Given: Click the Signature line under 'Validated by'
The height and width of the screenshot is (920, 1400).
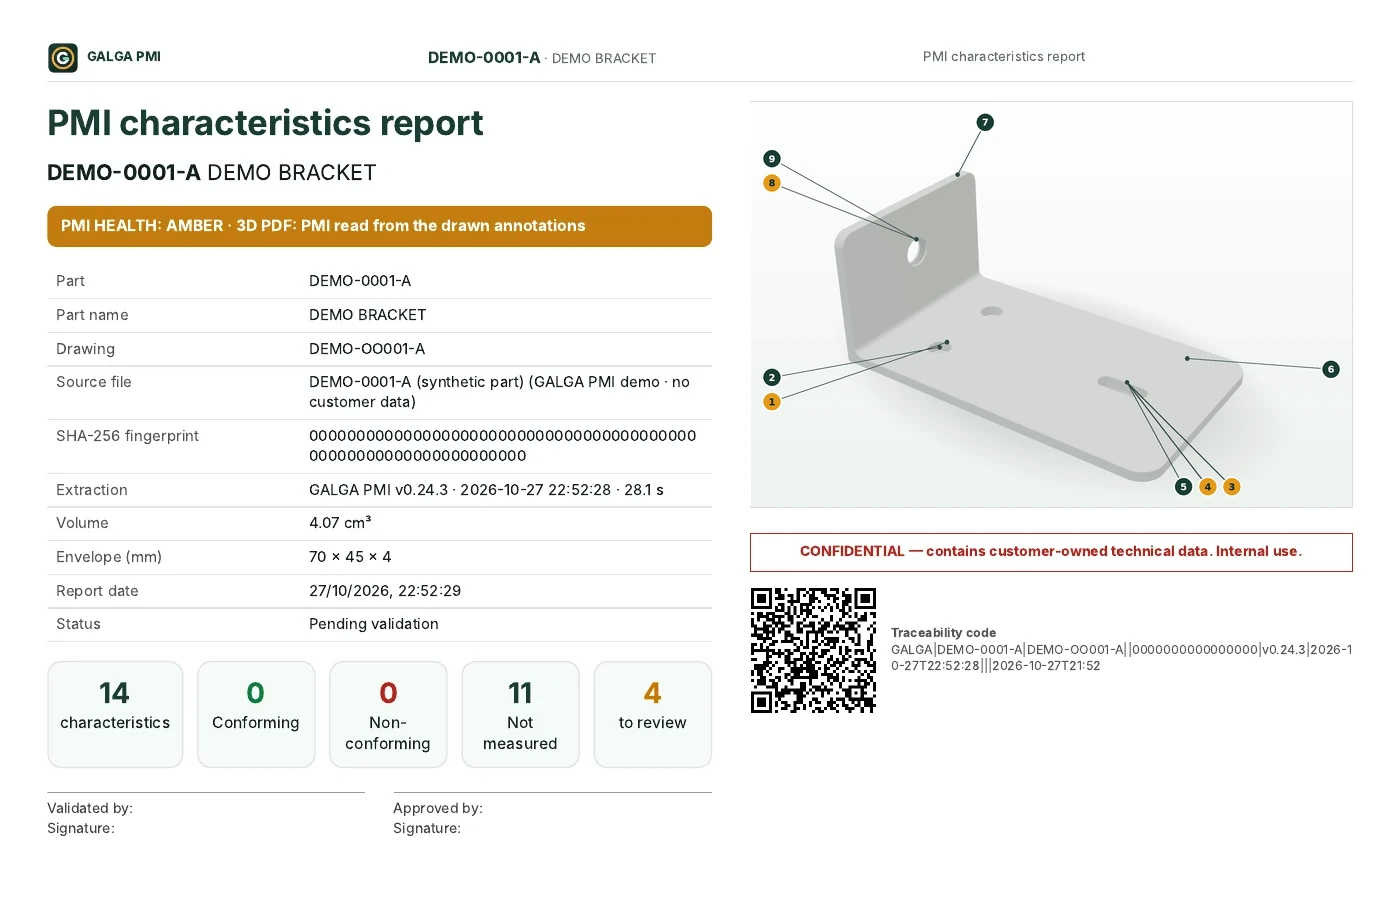Looking at the screenshot, I should [x=81, y=828].
